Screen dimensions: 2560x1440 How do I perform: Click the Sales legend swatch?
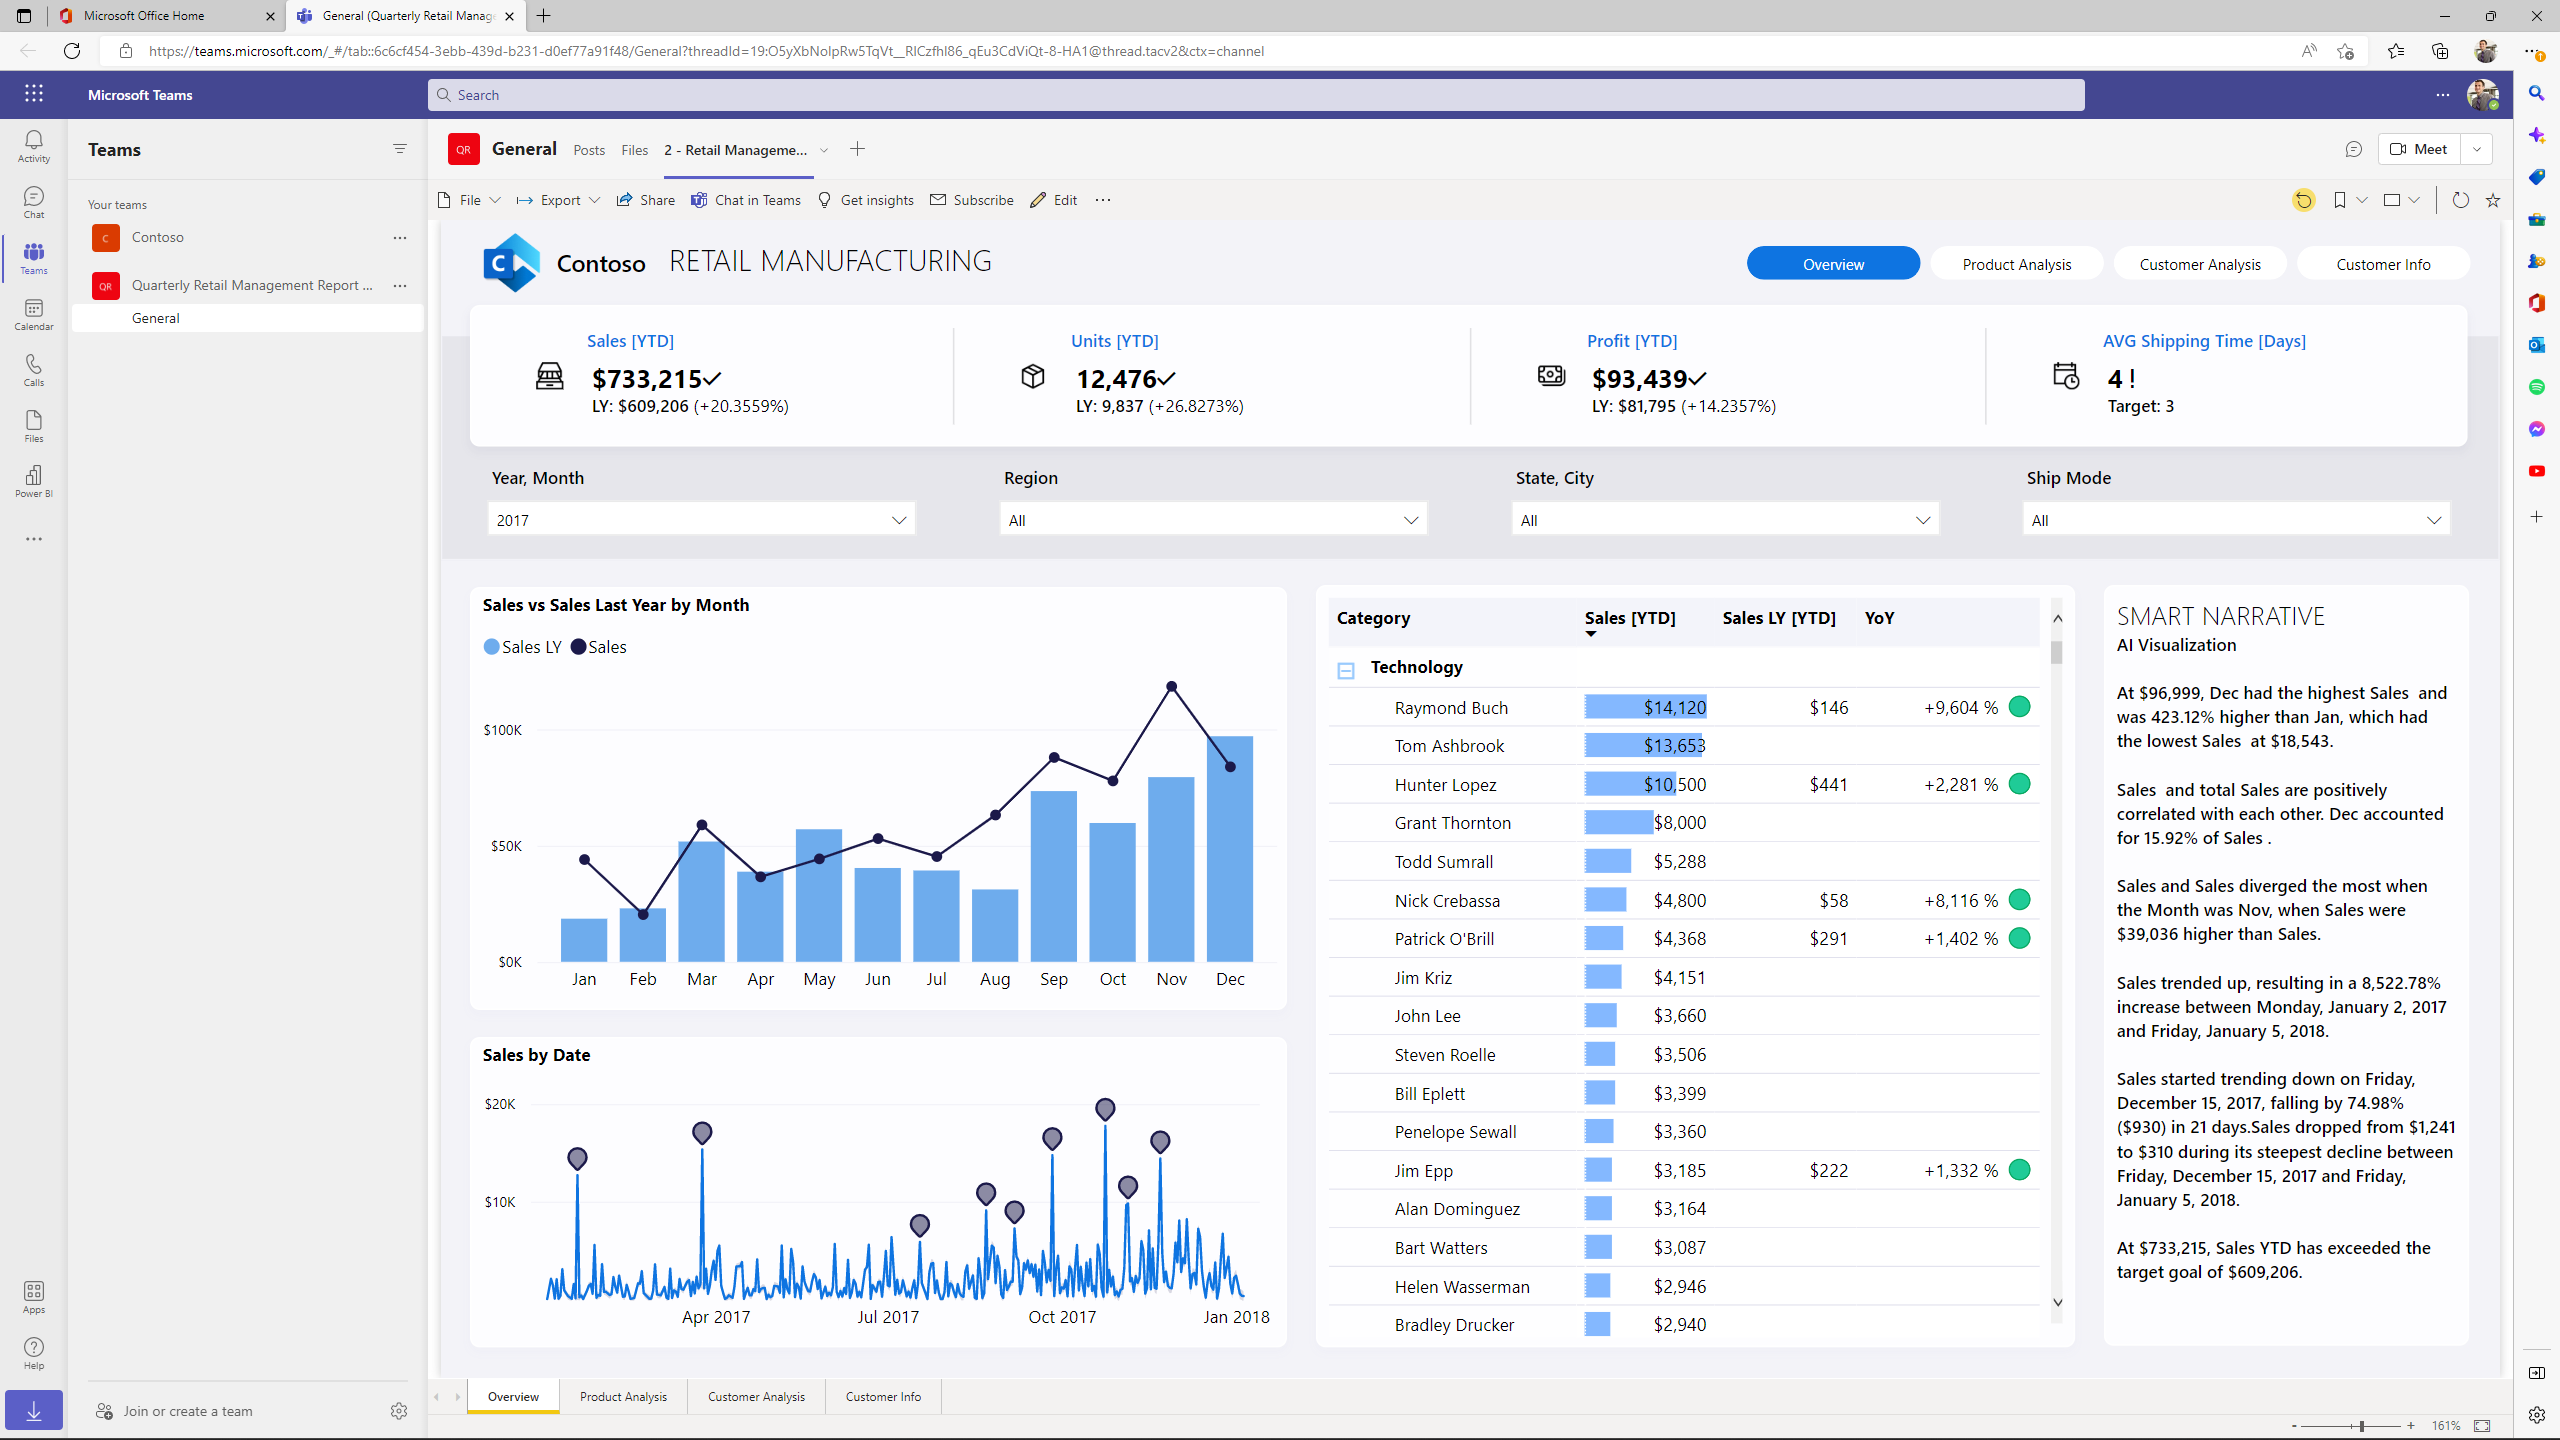click(x=578, y=647)
